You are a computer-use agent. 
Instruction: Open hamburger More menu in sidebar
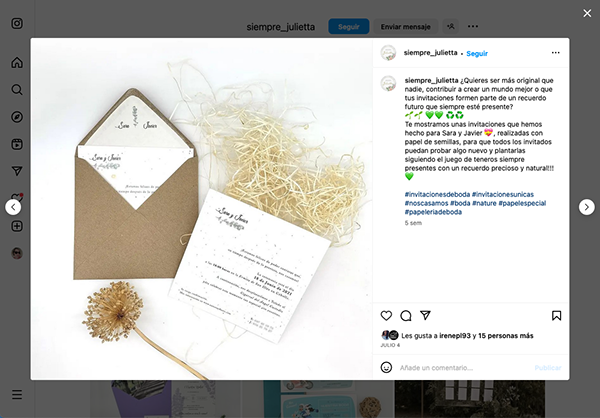17,394
